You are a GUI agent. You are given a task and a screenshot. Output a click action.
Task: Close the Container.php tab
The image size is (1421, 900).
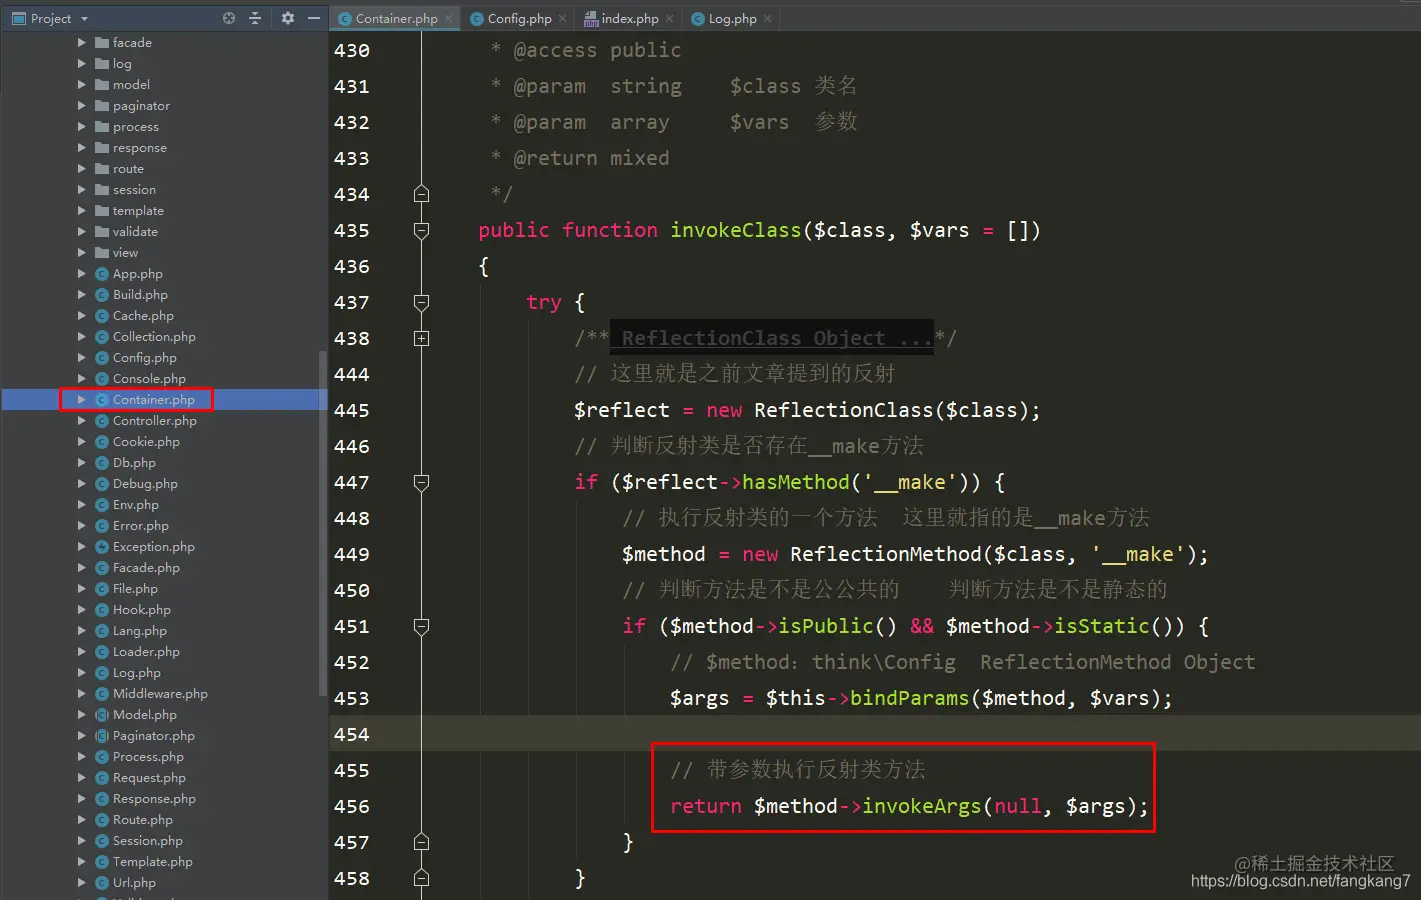coord(448,18)
